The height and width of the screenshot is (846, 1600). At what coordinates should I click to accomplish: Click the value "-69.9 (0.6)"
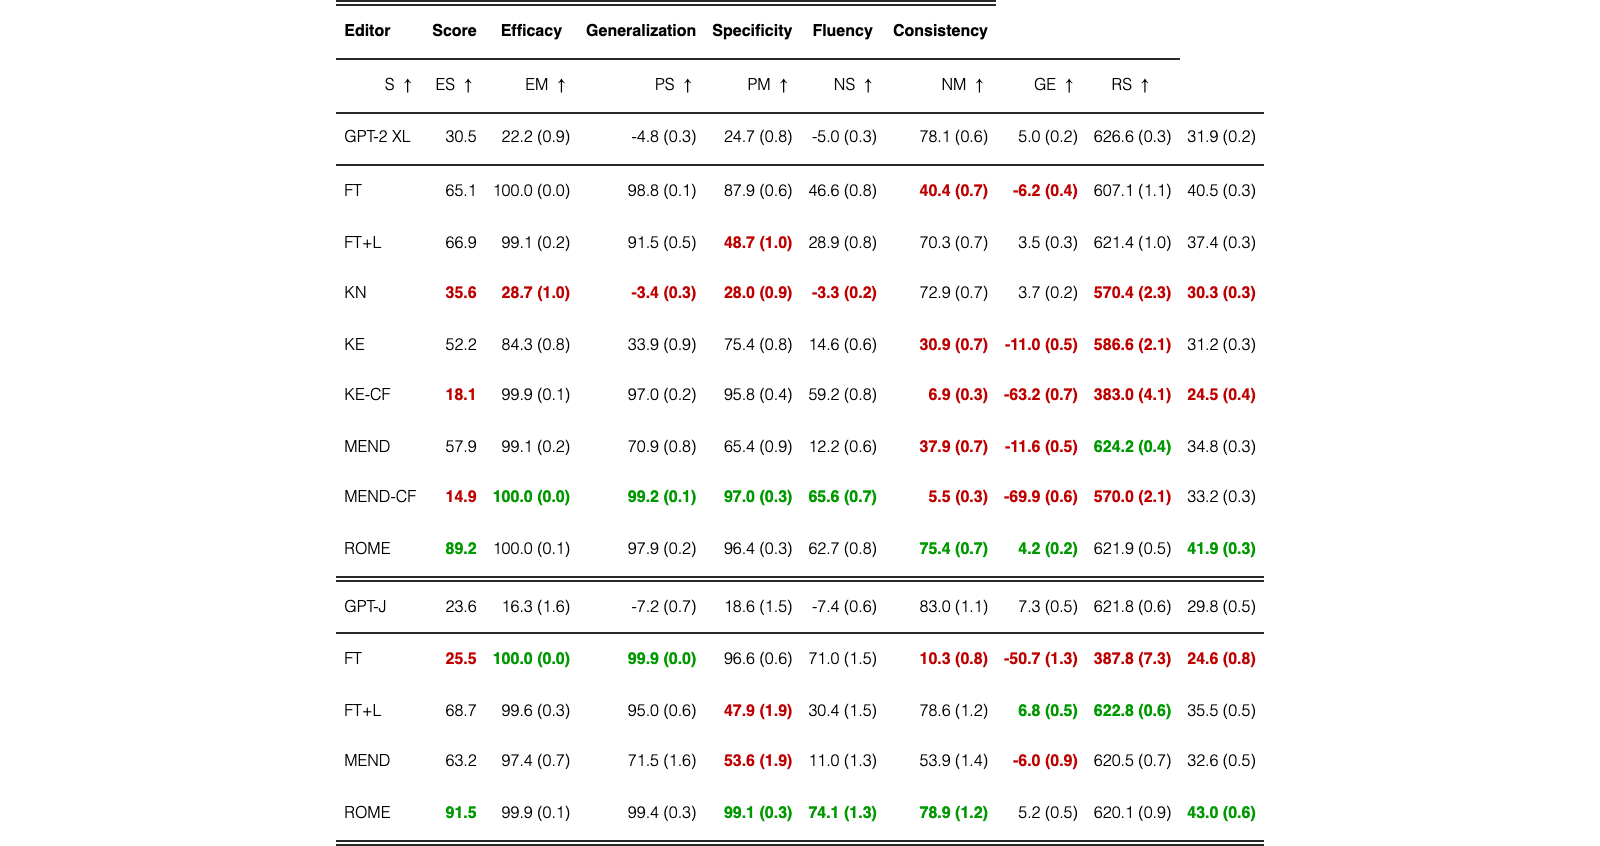[x=1041, y=497]
